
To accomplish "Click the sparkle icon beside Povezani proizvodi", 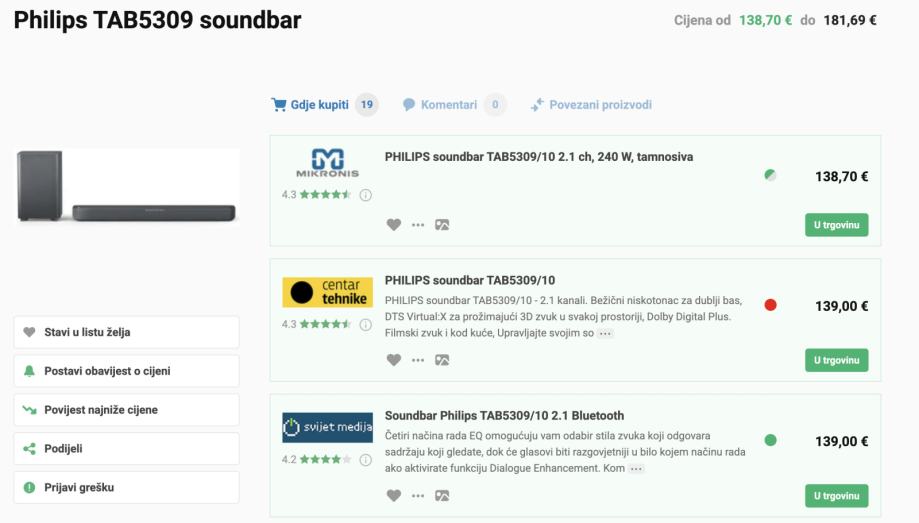I will click(x=537, y=105).
